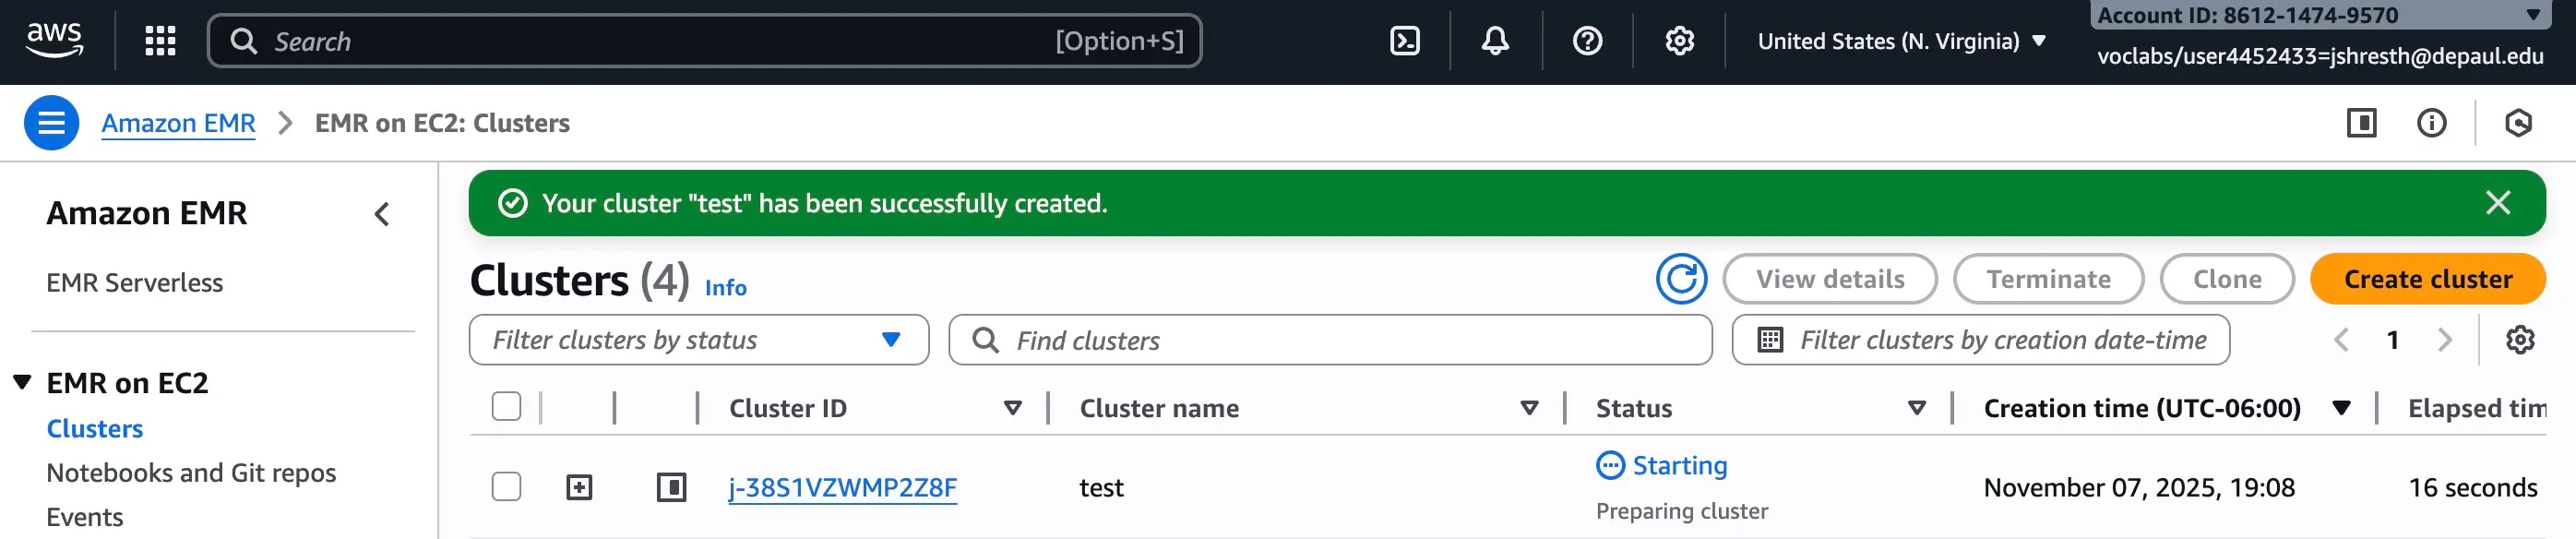Open the hexagon assistant icon at top right
This screenshot has height=539, width=2576.
pyautogui.click(x=2518, y=123)
